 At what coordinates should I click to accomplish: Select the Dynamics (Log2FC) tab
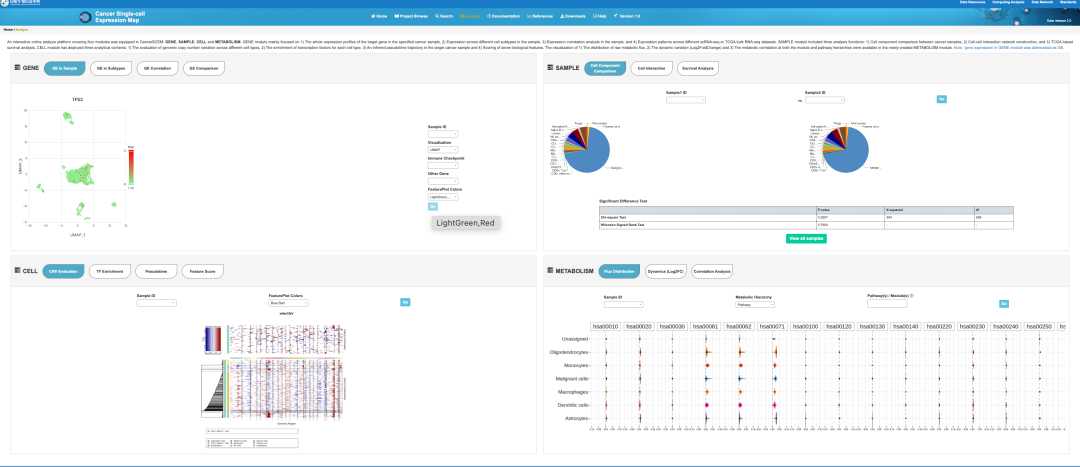pos(665,271)
